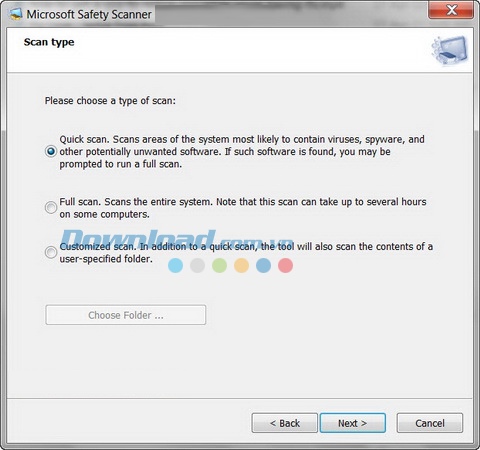Click the 'Microsoft Safety Scanner' window title
Viewport: 480px width, 450px height.
[89, 14]
